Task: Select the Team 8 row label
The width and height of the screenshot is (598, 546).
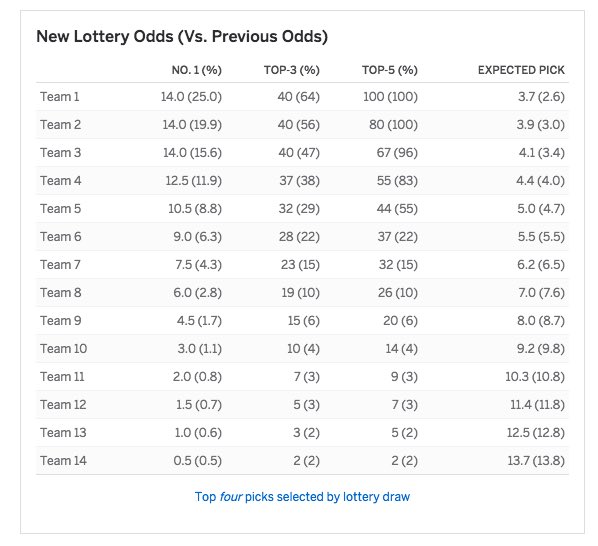Action: pos(60,292)
